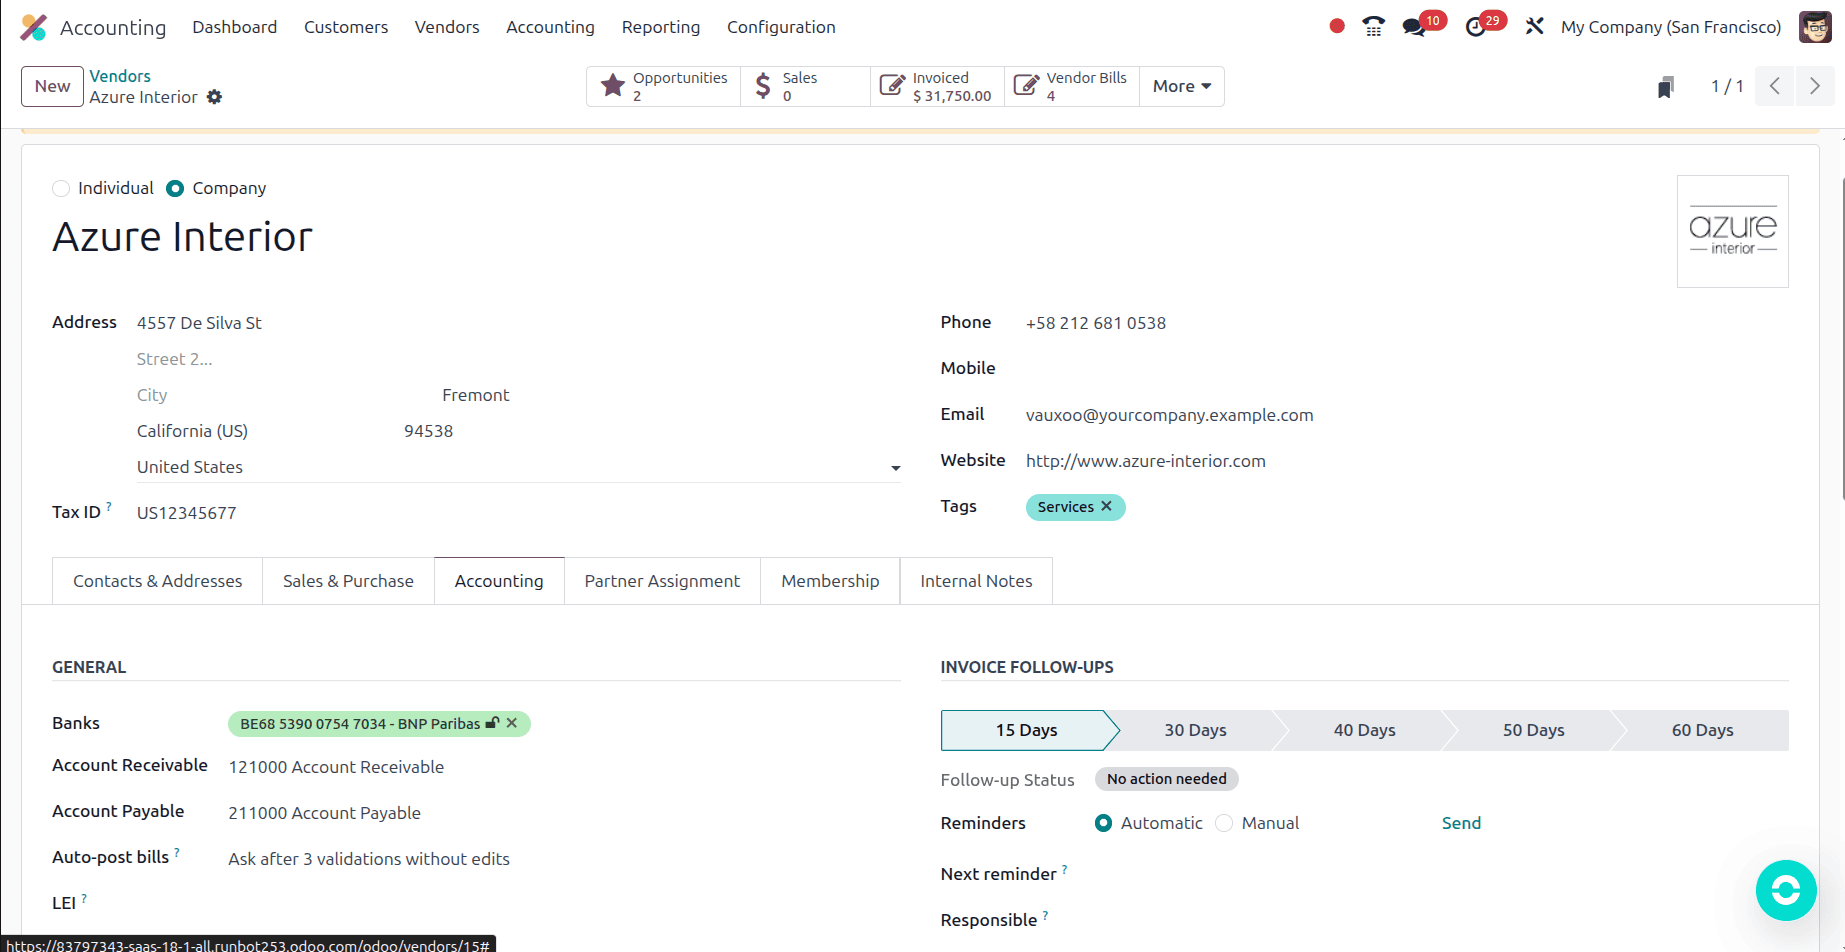Select Automatic reminders
This screenshot has width=1845, height=952.
pos(1103,823)
